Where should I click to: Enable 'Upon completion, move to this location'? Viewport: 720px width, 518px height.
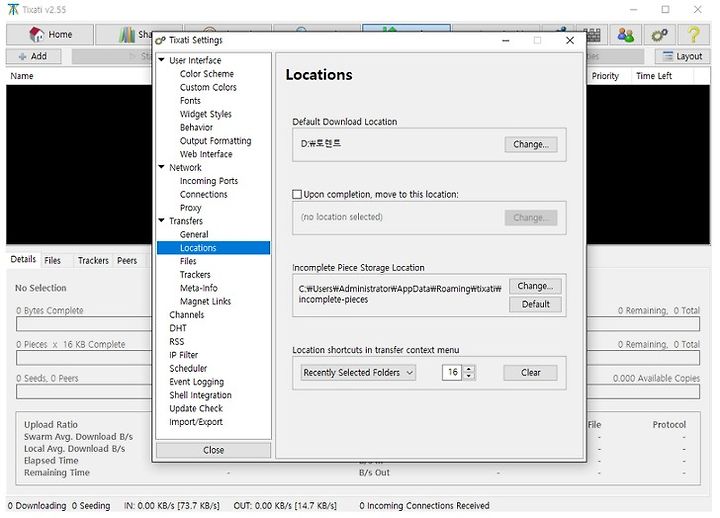(x=297, y=194)
